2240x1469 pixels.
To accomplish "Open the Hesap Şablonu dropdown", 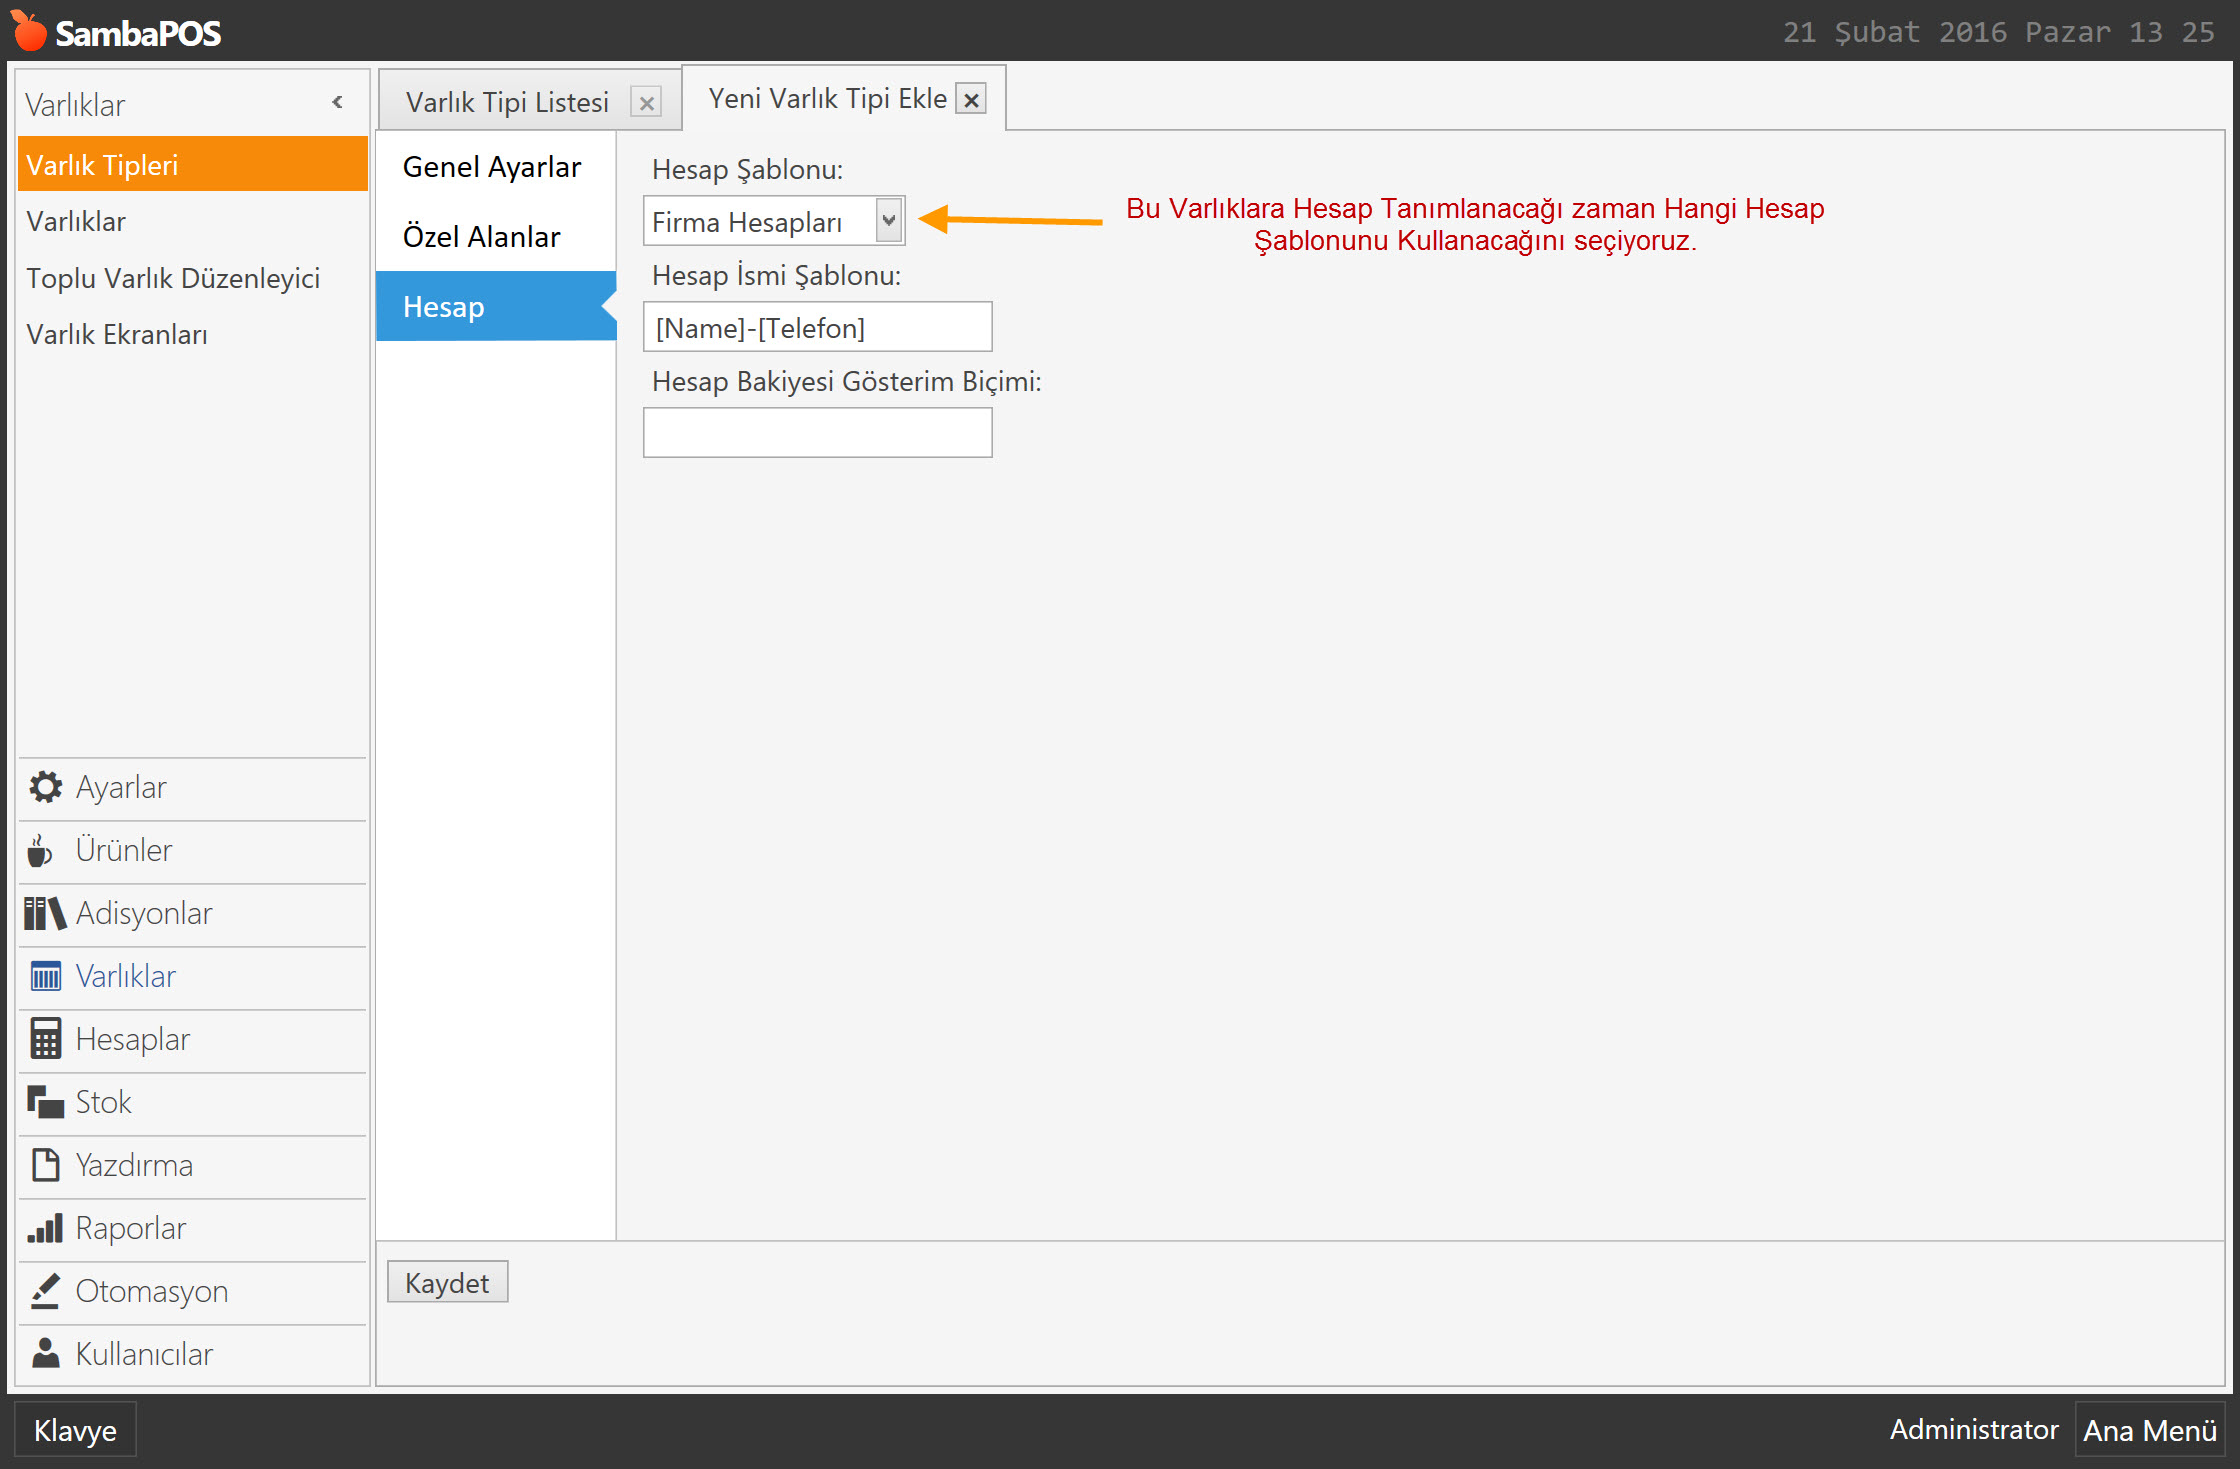I will (889, 221).
